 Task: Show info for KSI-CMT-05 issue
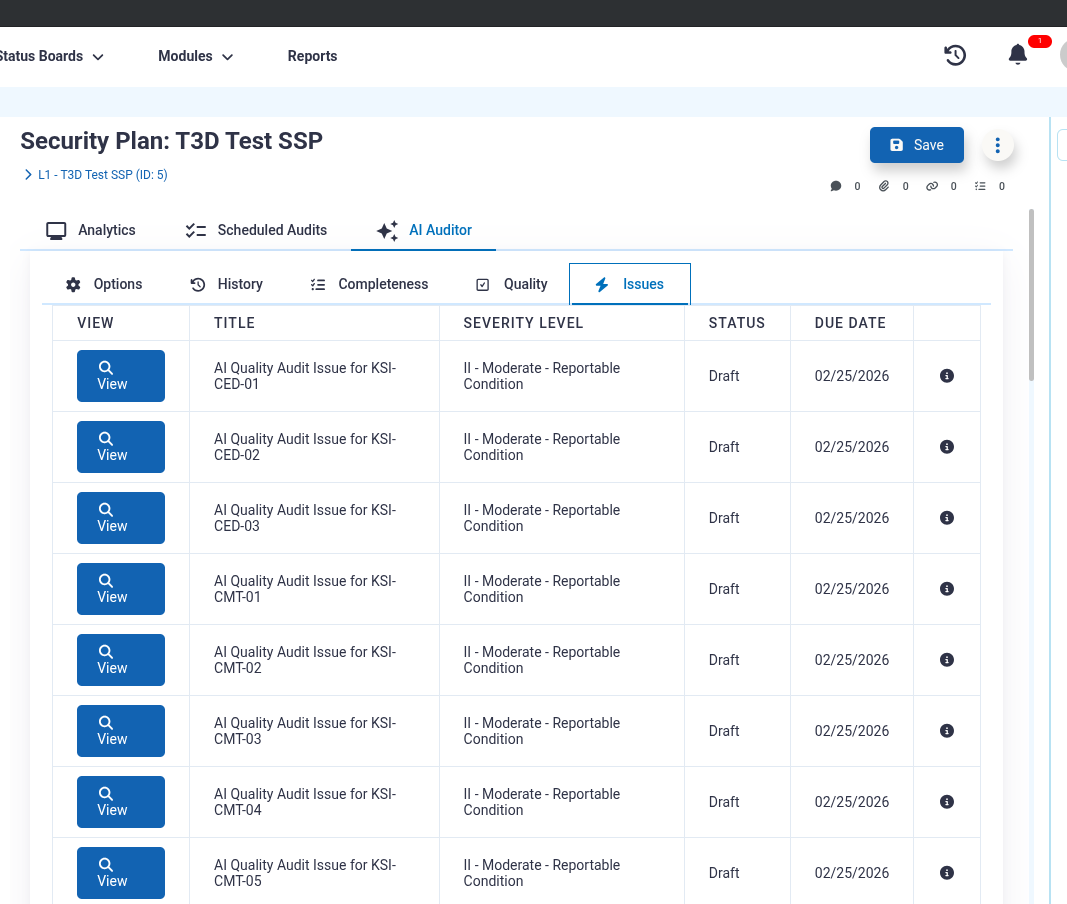[947, 873]
